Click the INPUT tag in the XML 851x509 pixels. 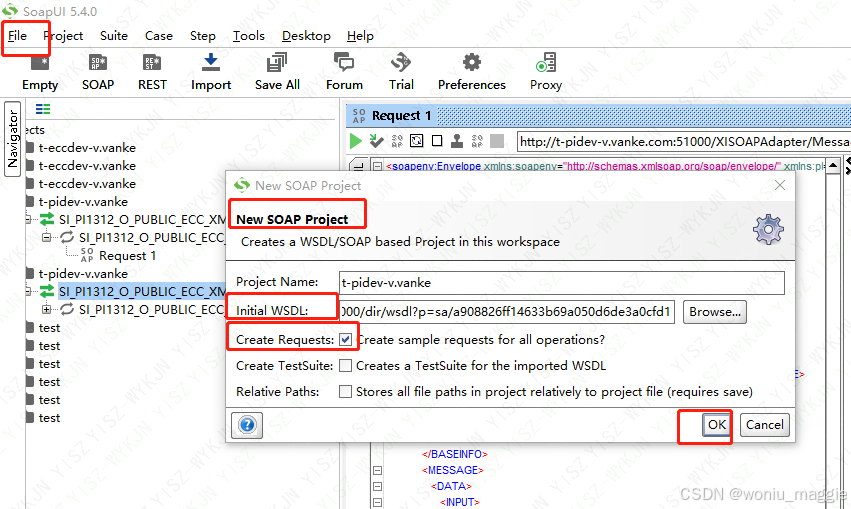click(x=460, y=502)
